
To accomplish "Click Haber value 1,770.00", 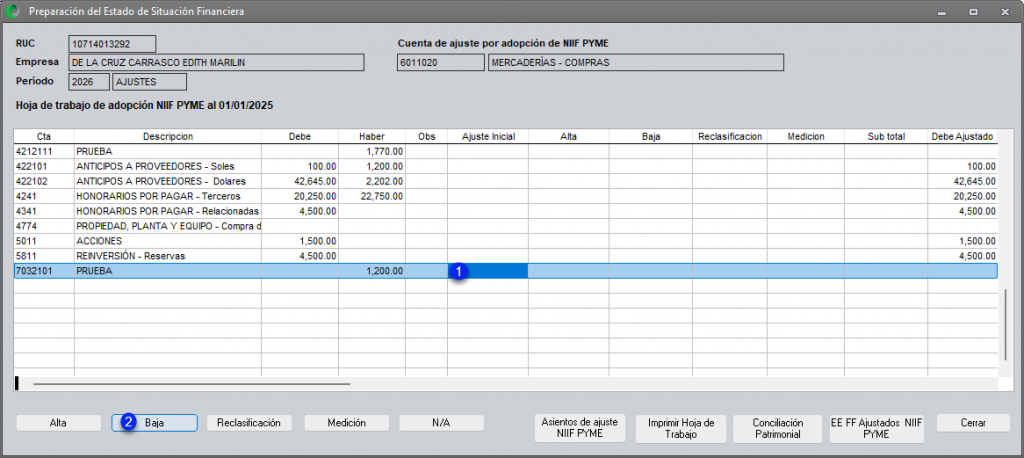I will [x=372, y=151].
